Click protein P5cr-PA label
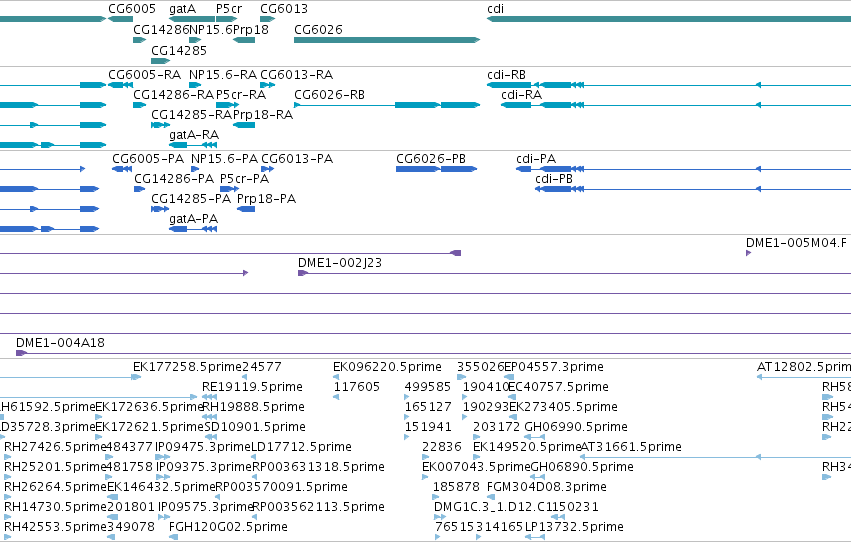Screen dimensions: 851x542 coord(244,179)
